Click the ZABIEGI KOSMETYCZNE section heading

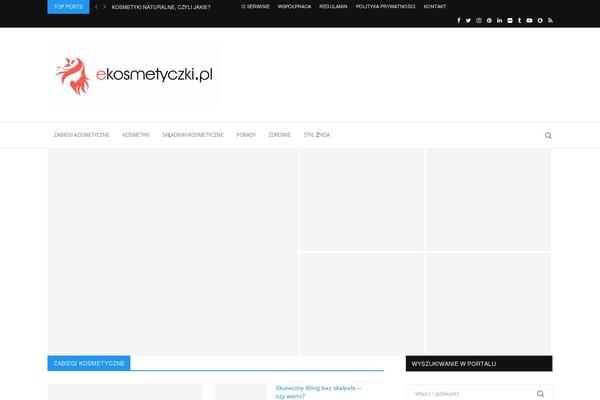[x=89, y=363]
